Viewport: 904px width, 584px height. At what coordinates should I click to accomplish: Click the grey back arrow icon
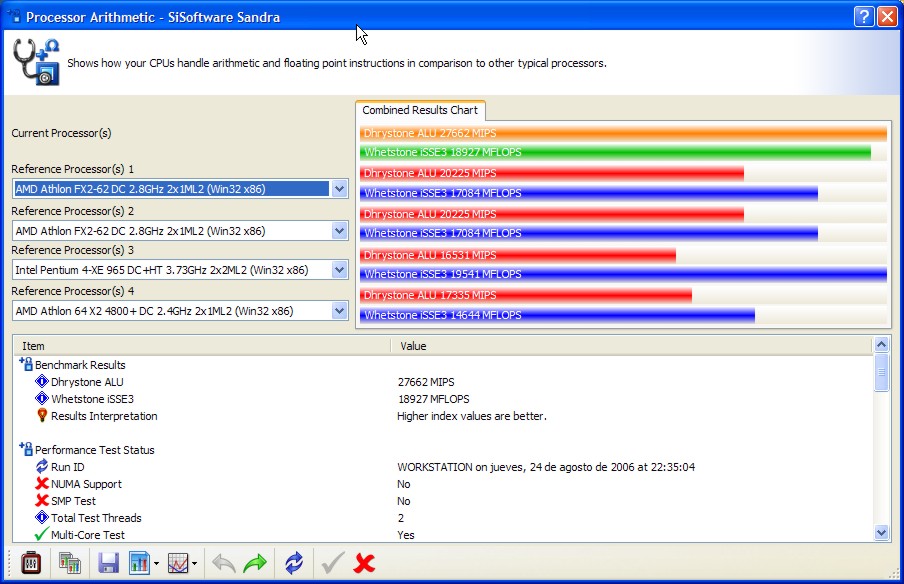pos(224,563)
